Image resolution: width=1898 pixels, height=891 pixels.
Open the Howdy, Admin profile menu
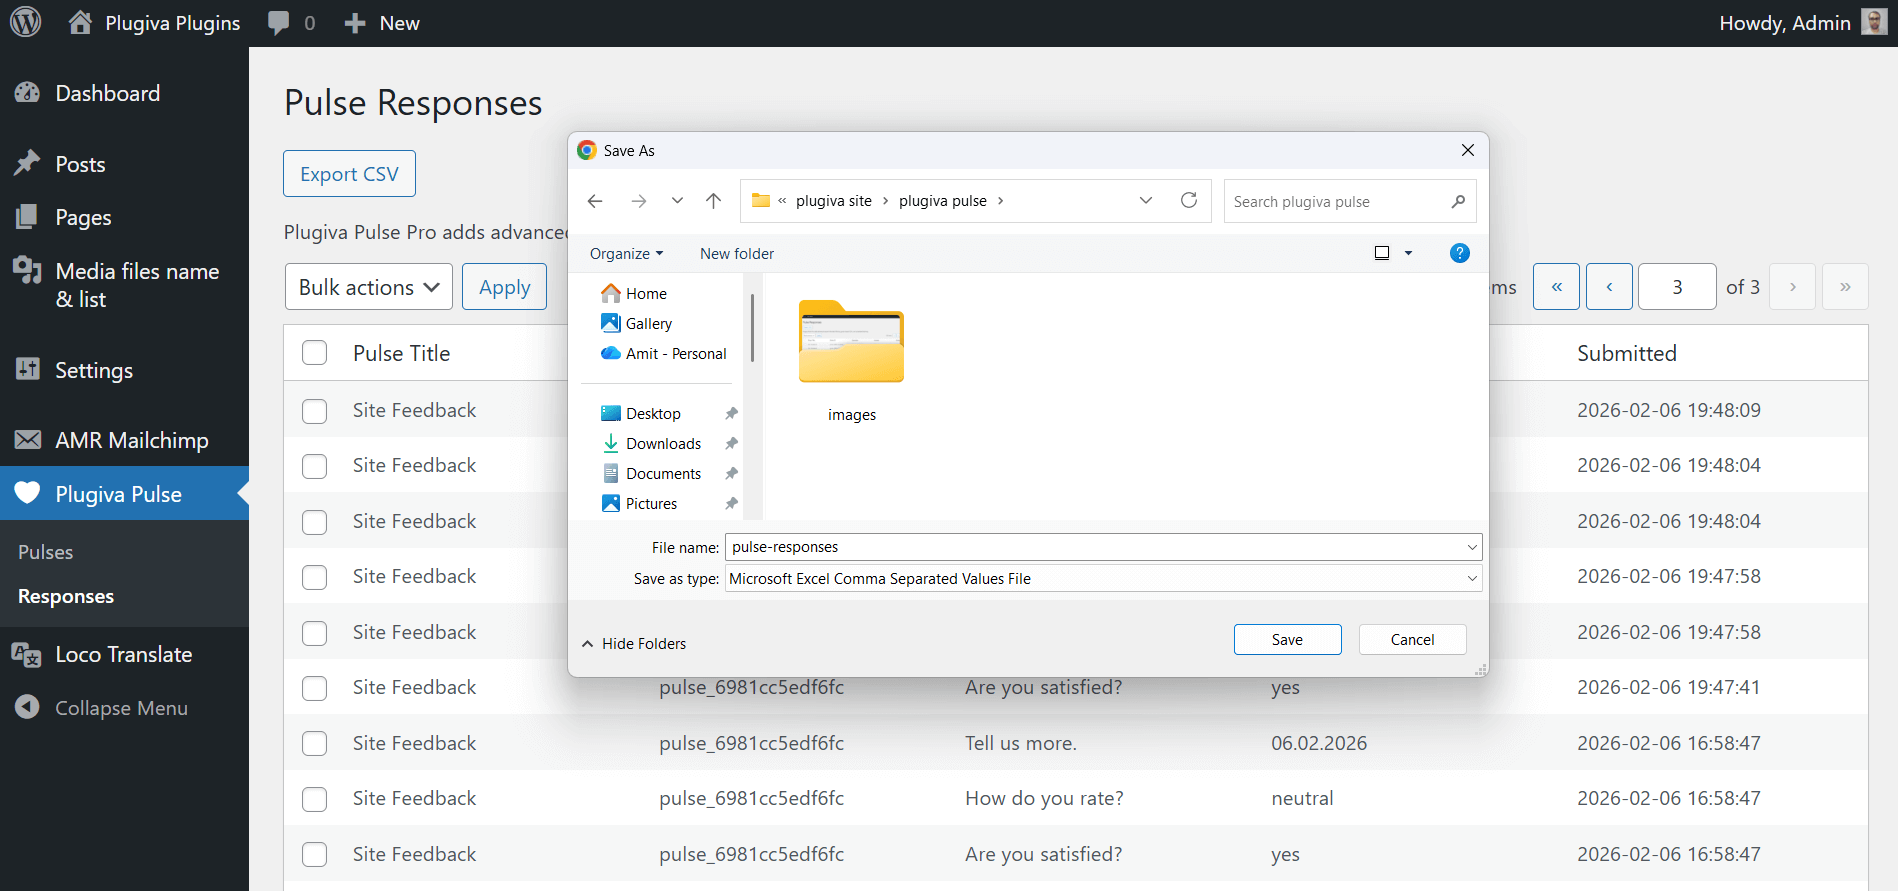(x=1802, y=23)
